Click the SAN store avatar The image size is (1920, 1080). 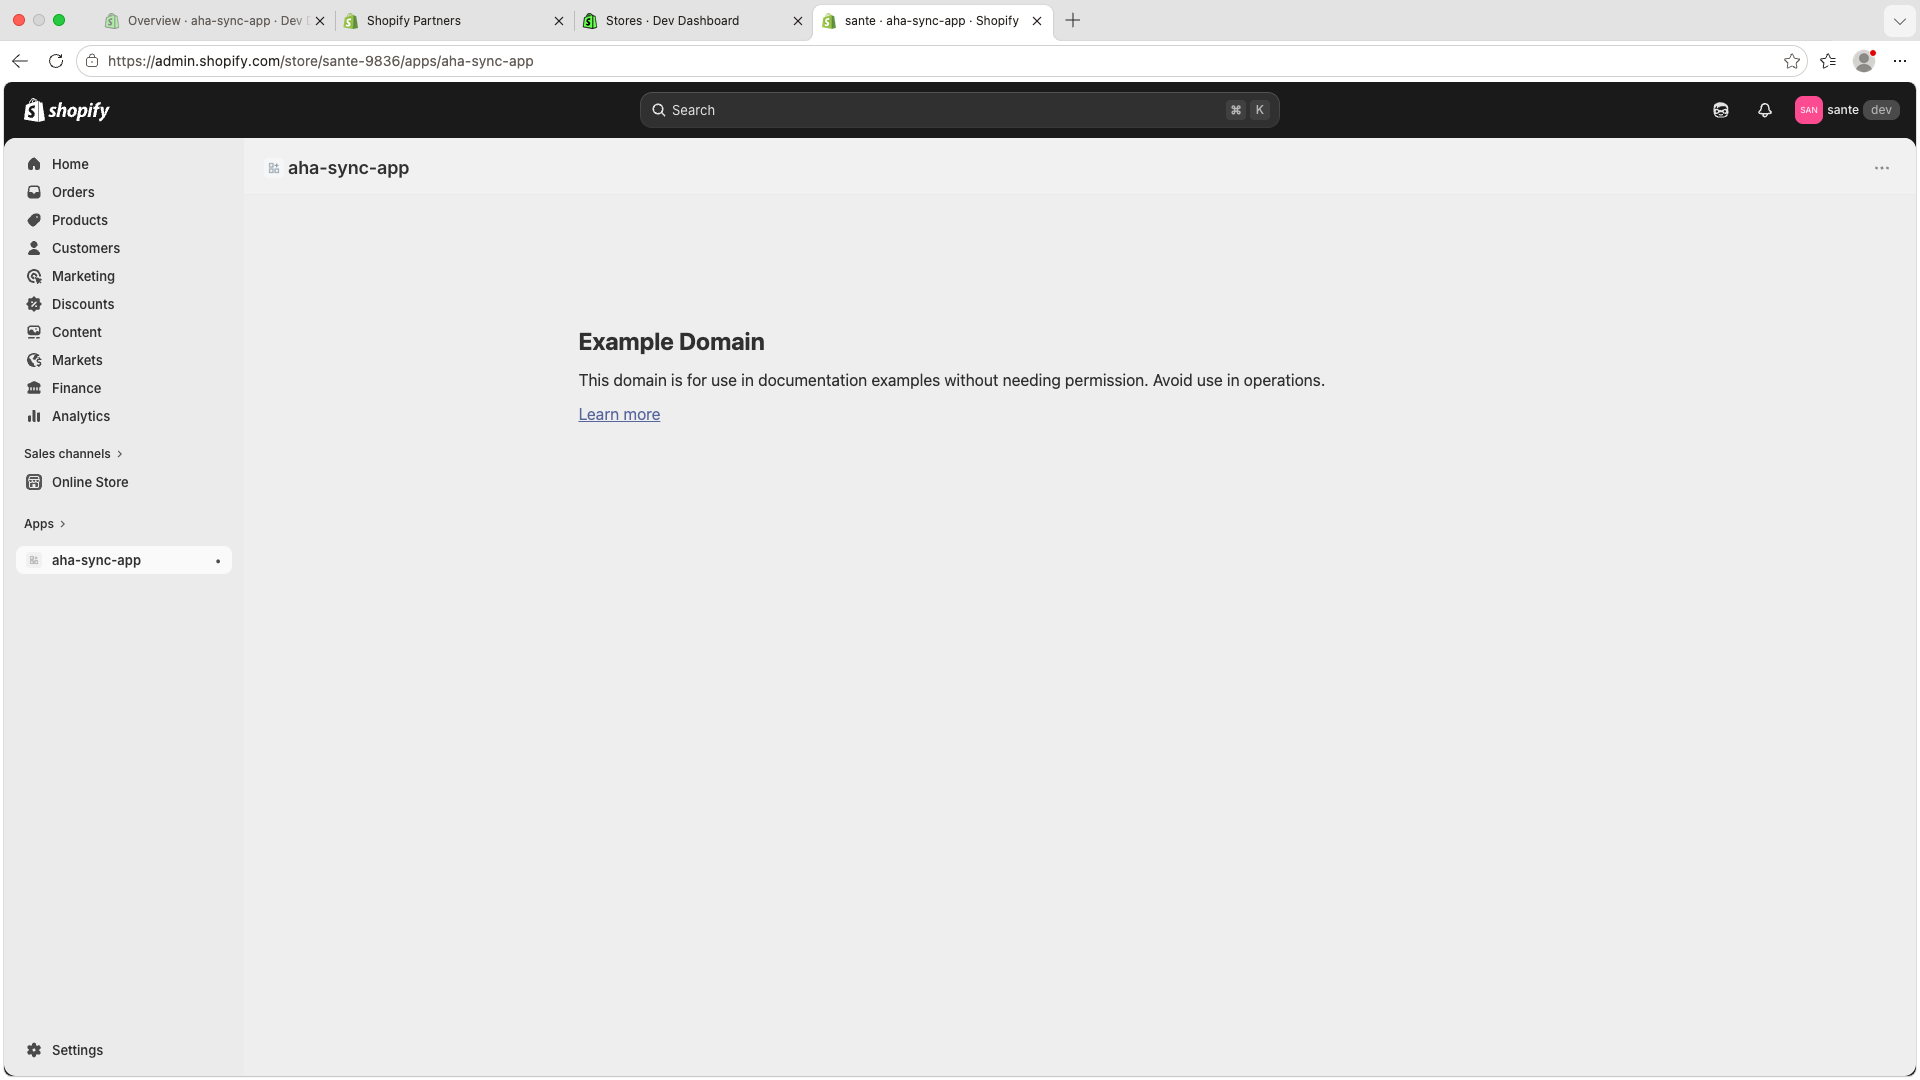tap(1808, 110)
